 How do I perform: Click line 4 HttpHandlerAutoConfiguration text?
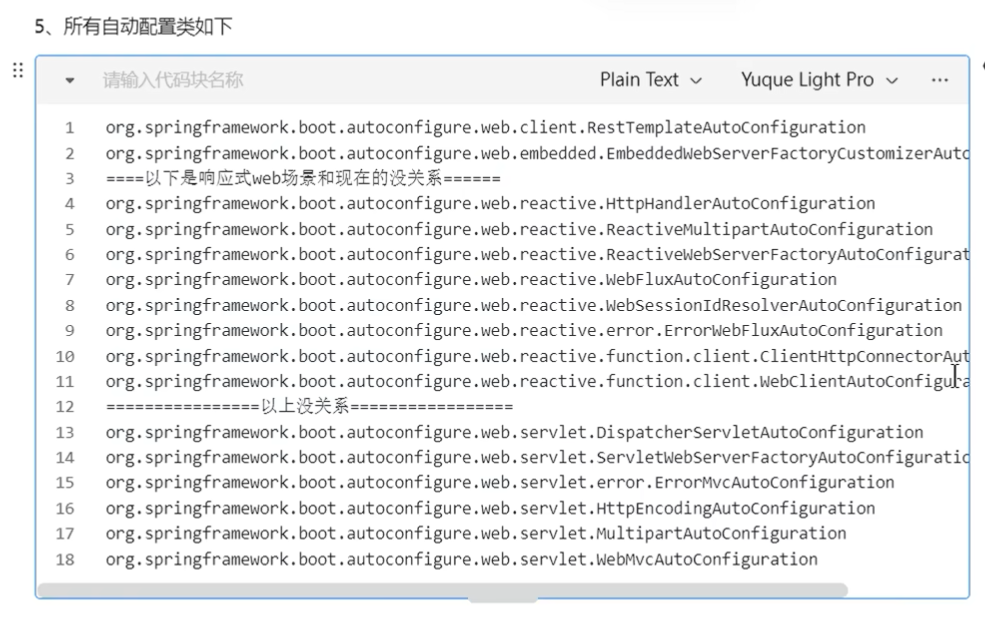point(740,204)
